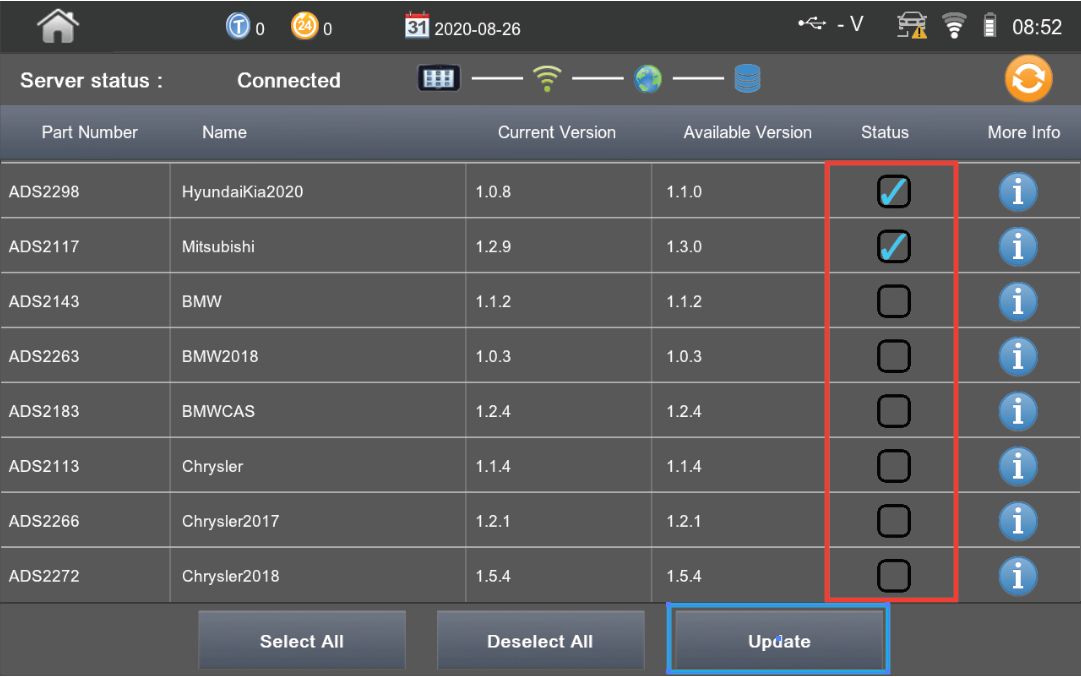View BMWCAS more info icon
1081x677 pixels.
[1017, 411]
